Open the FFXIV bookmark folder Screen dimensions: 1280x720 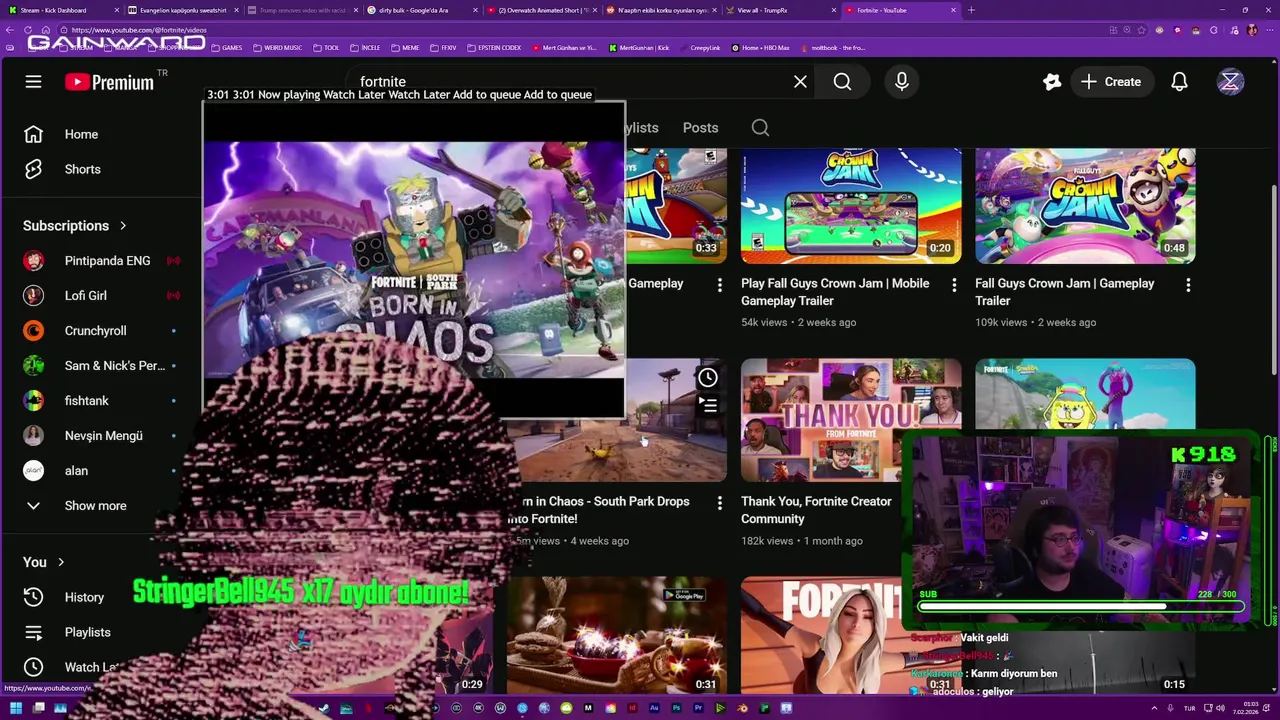click(444, 47)
